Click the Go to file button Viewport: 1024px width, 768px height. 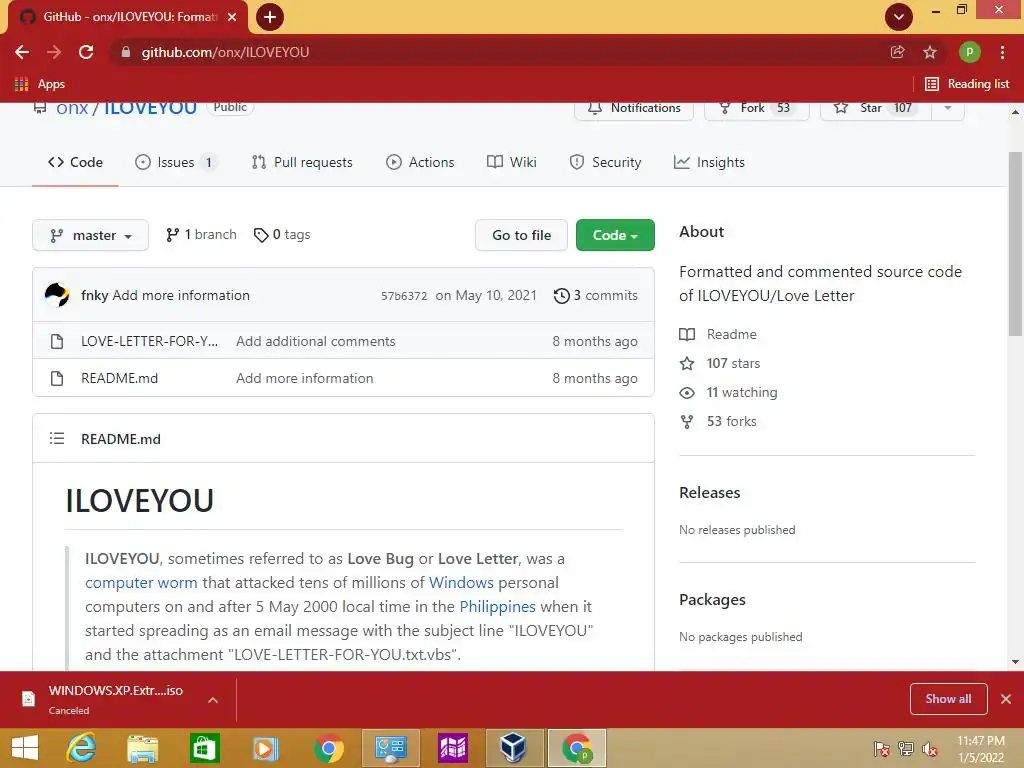(x=521, y=235)
